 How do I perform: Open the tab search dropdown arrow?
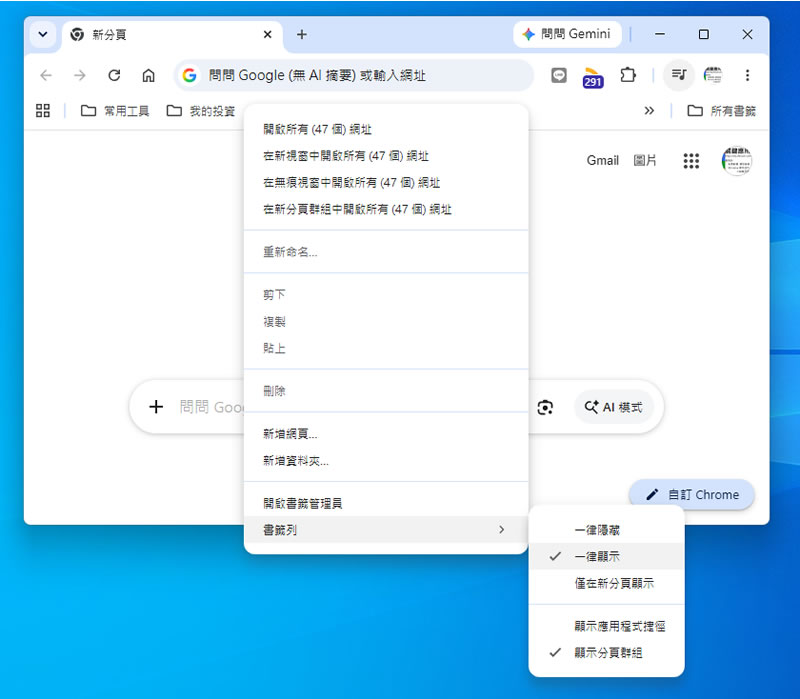pyautogui.click(x=43, y=35)
